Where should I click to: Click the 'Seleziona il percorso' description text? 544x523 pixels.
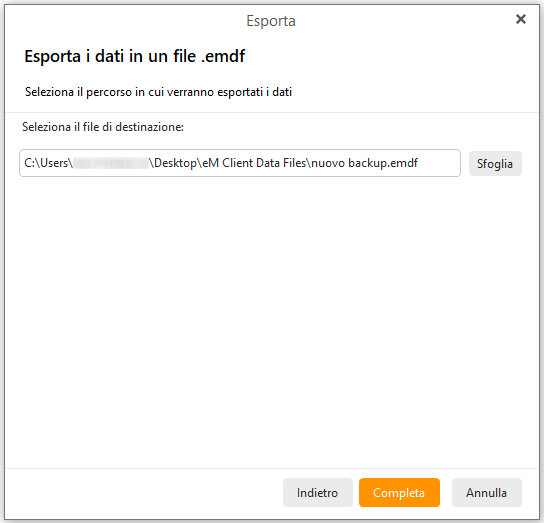pyautogui.click(x=158, y=92)
